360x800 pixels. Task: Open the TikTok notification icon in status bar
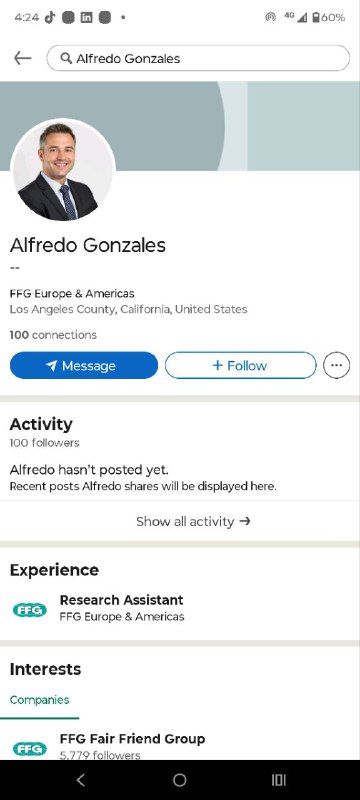(49, 17)
